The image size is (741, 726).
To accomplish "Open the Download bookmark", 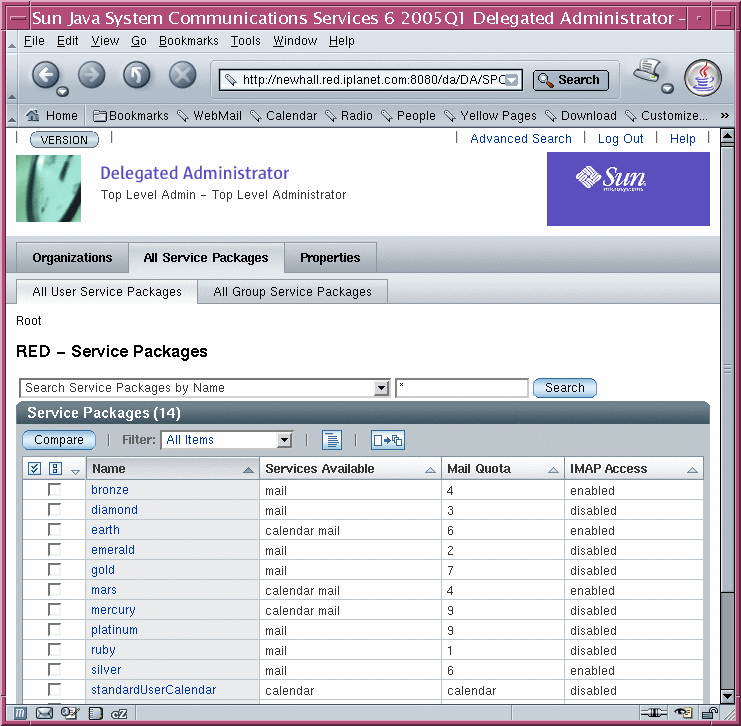I will [x=581, y=115].
